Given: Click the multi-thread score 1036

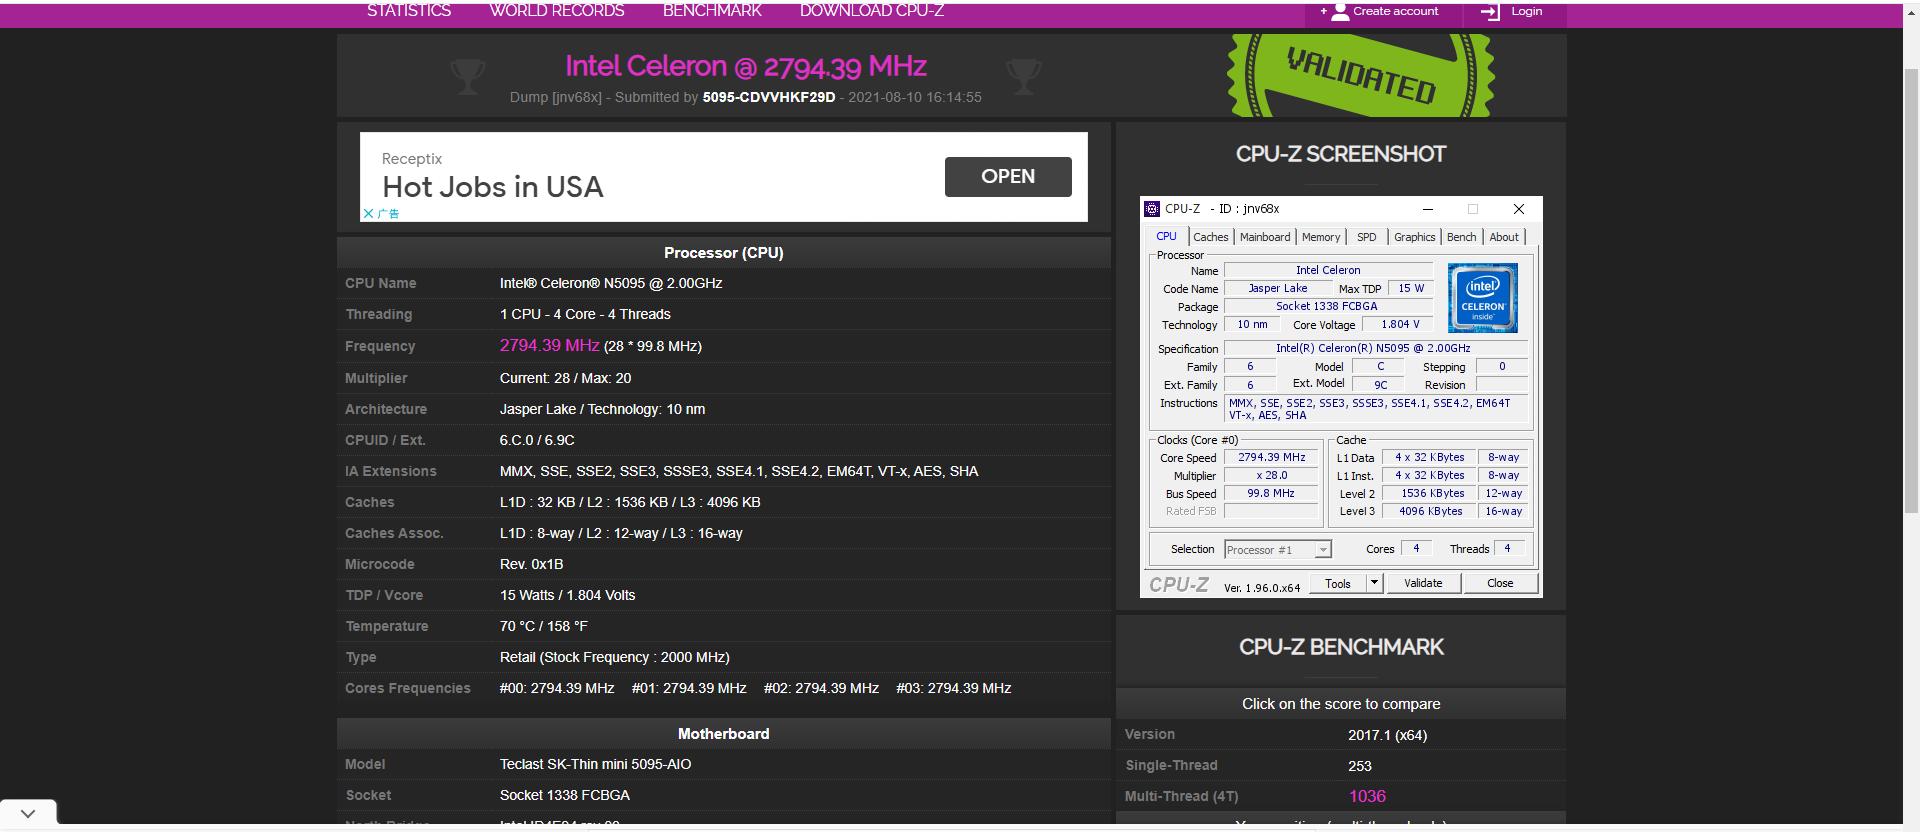Looking at the screenshot, I should click(x=1366, y=797).
